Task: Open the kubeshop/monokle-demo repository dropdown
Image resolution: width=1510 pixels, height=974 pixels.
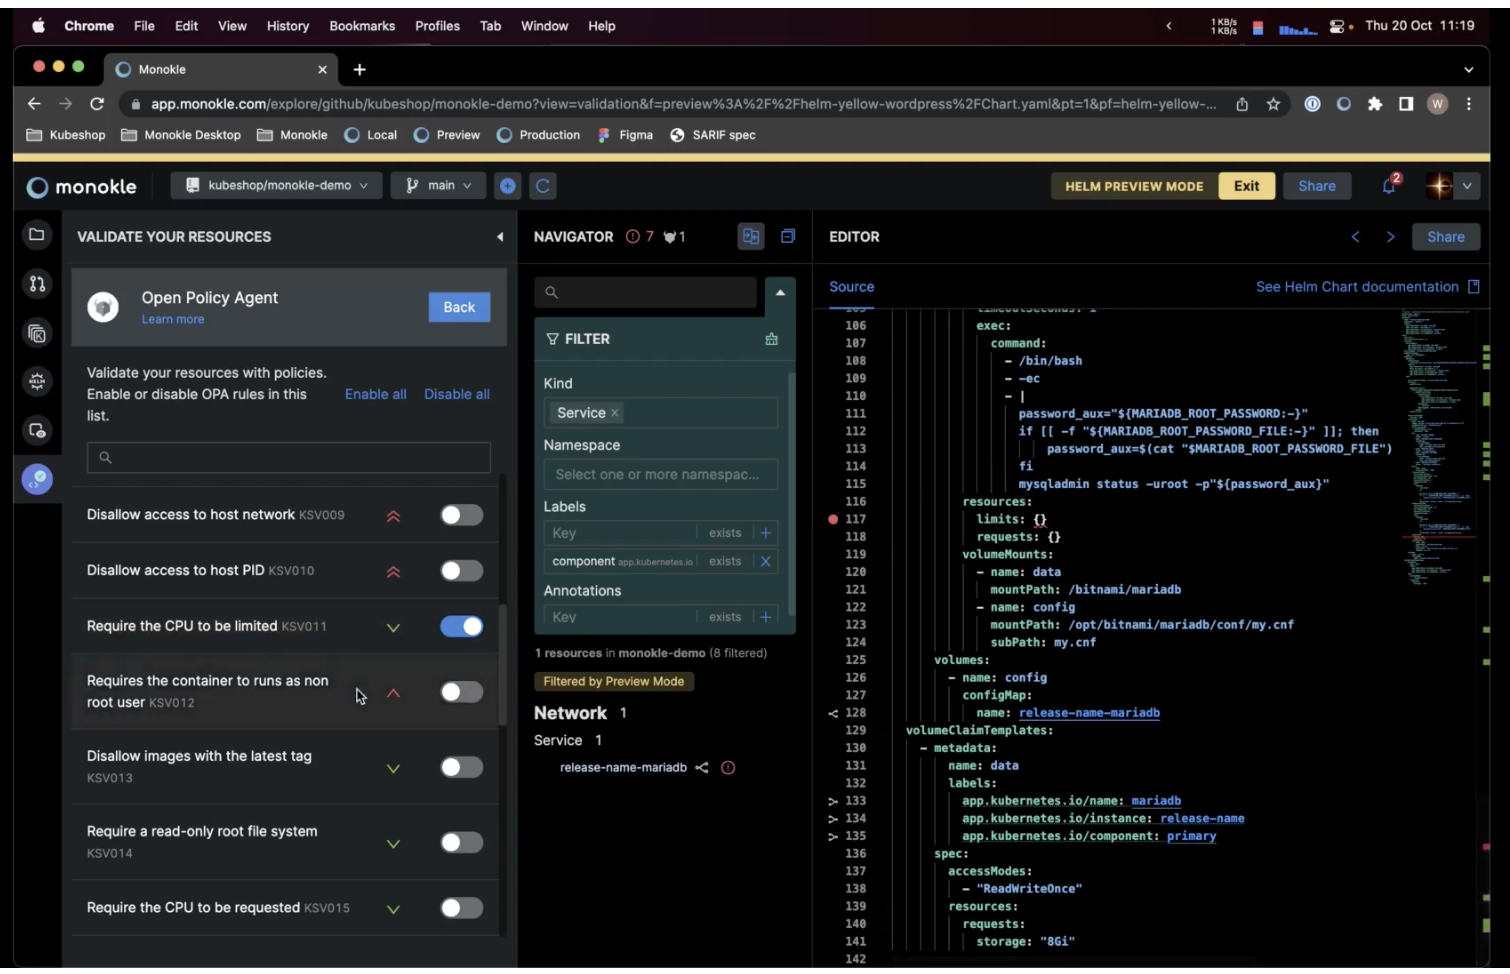Action: (277, 186)
